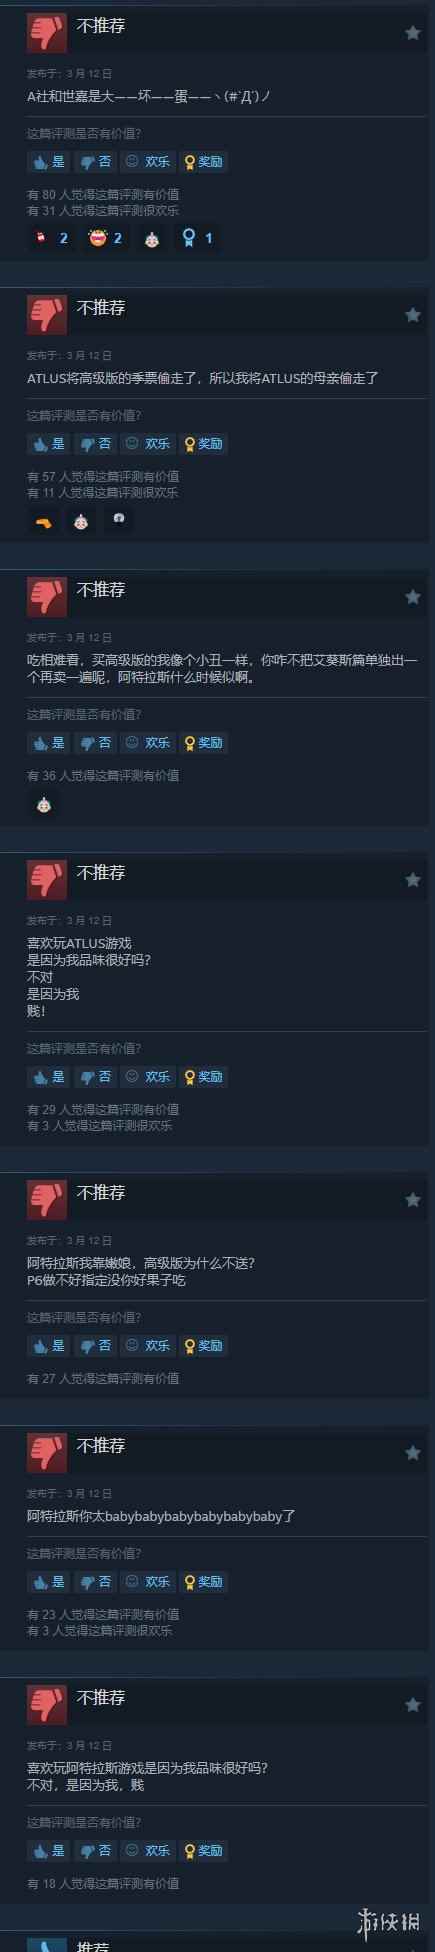Screen dimensions: 435x1952
Task: Click the first award reaction with count 2
Action: click(52, 238)
